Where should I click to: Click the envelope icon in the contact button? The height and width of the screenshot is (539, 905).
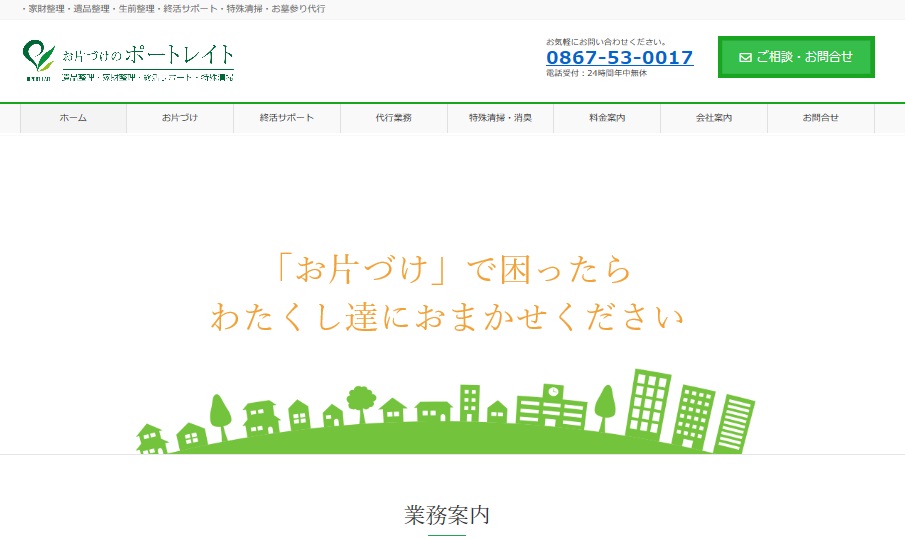(x=745, y=58)
